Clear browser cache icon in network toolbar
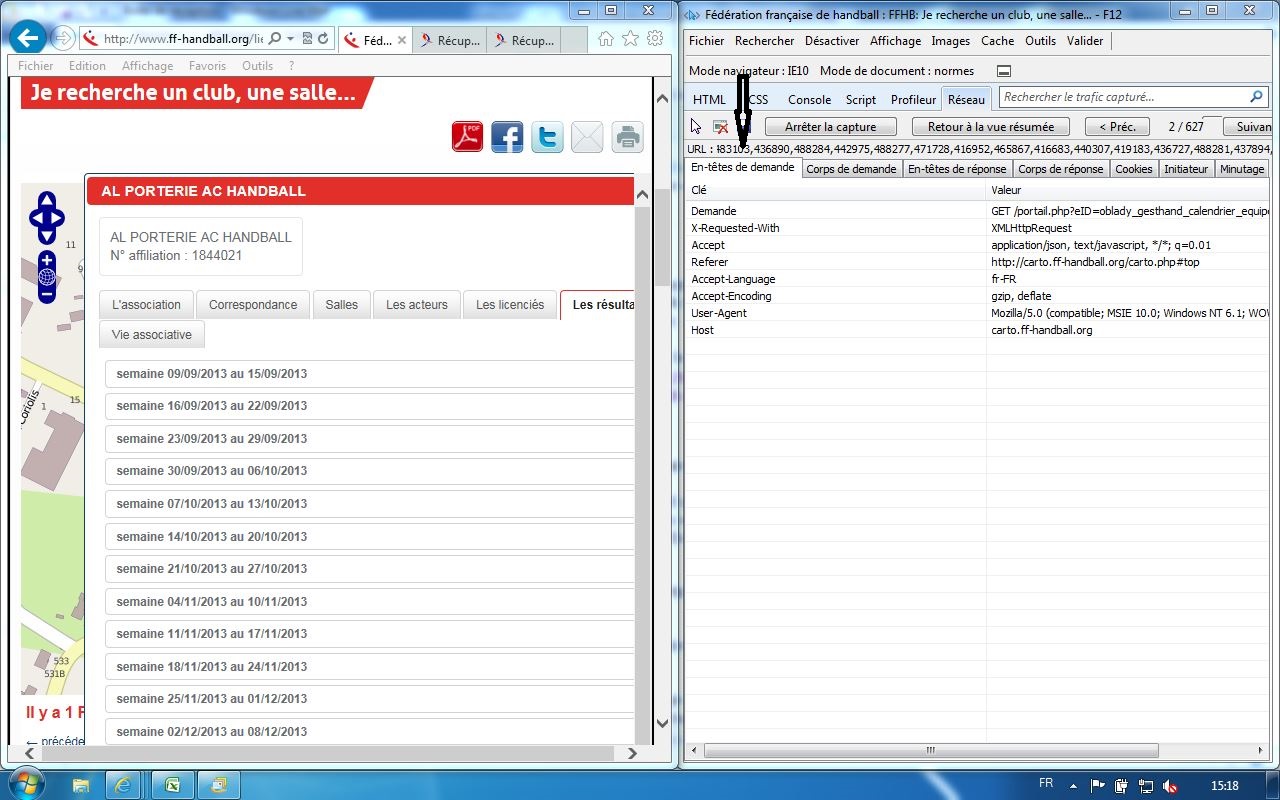 click(x=720, y=127)
